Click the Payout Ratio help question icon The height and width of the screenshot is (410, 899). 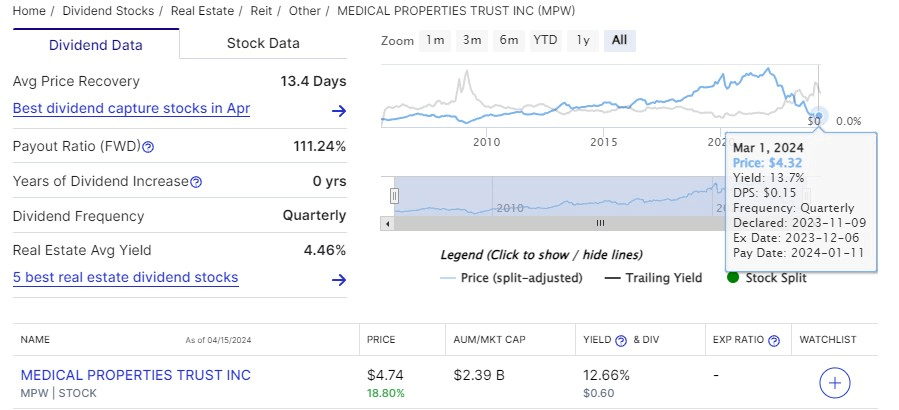148,147
